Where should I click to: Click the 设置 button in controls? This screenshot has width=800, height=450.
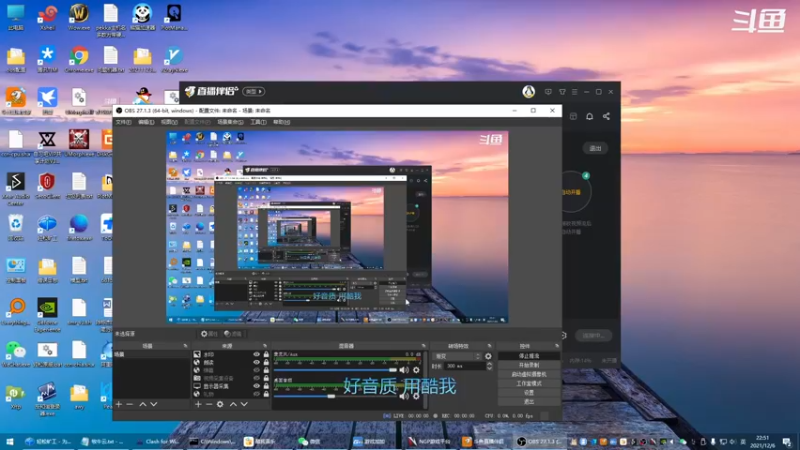[x=529, y=393]
